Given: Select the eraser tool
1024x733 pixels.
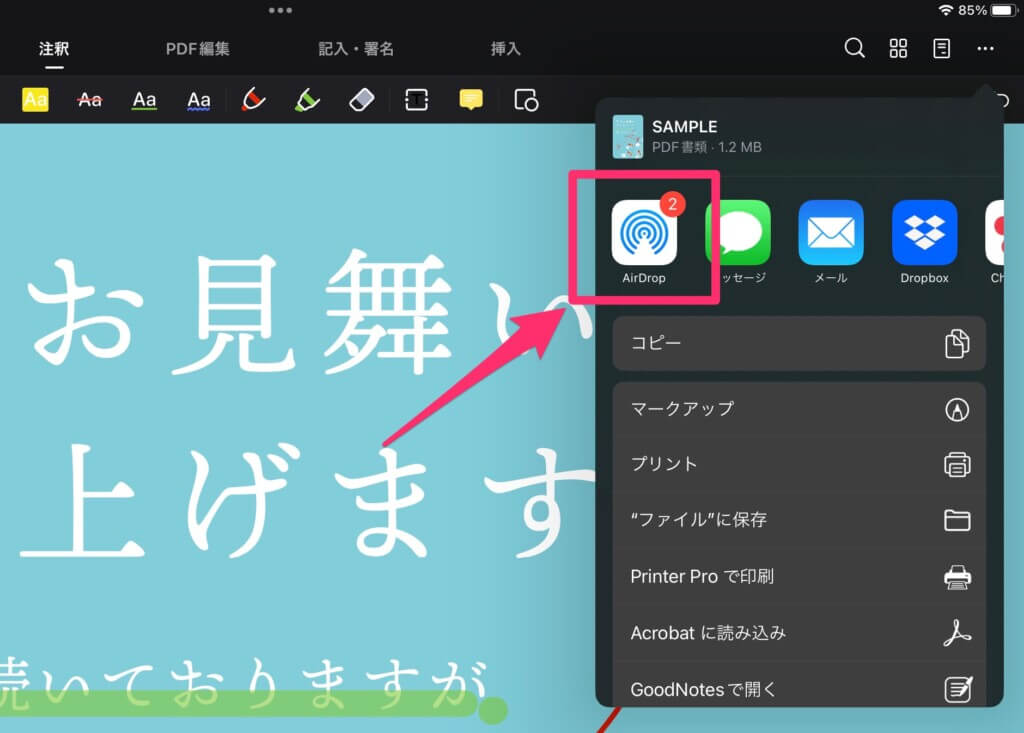Looking at the screenshot, I should tap(361, 99).
